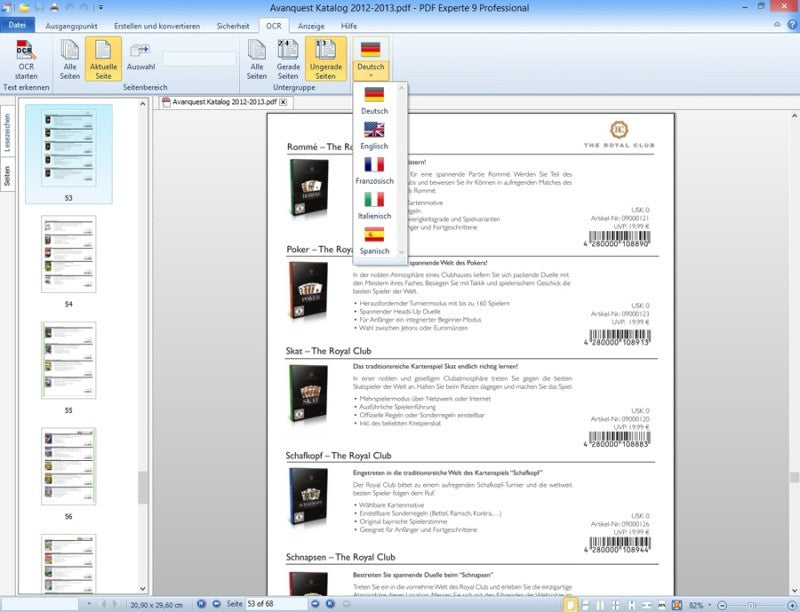
Task: Select page 53 thumbnail
Action: click(69, 148)
